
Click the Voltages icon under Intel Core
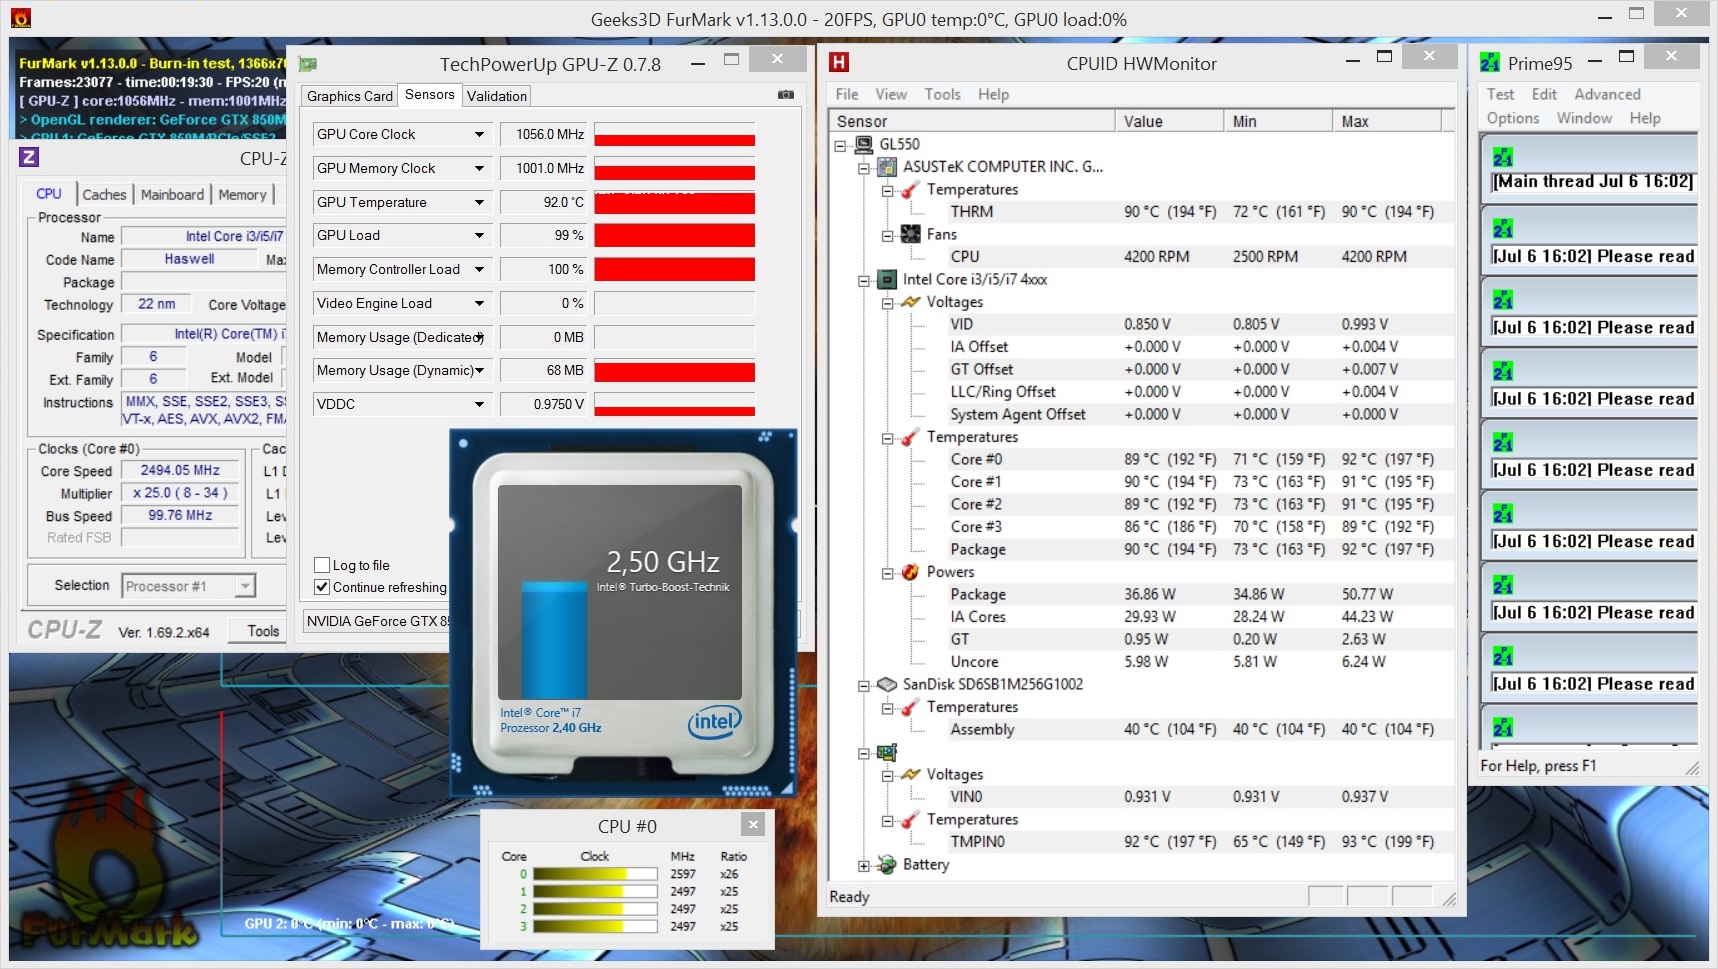pyautogui.click(x=911, y=302)
